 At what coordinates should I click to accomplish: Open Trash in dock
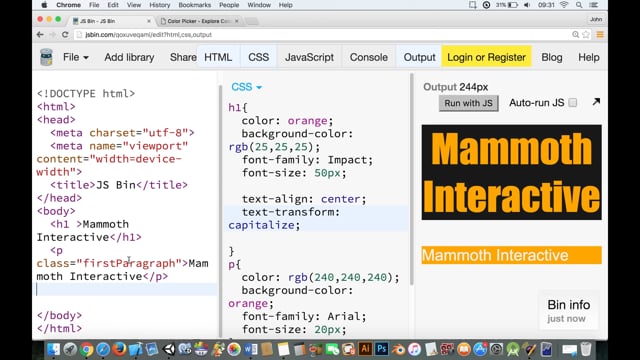586,349
